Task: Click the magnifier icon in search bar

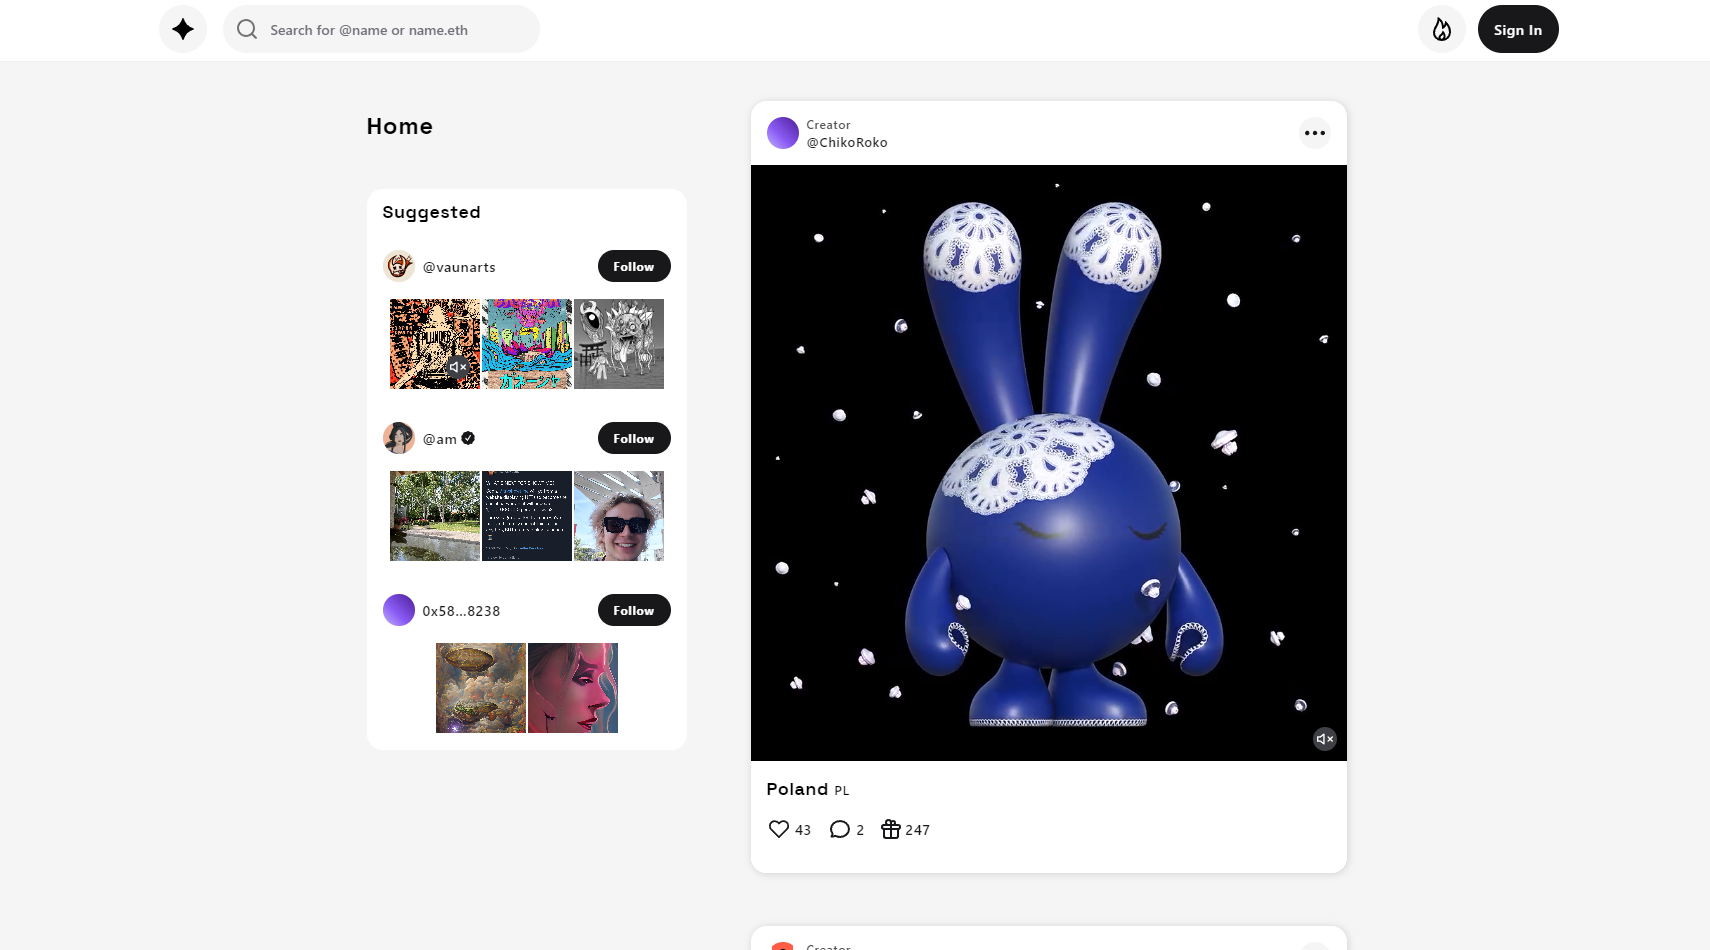Action: (247, 29)
